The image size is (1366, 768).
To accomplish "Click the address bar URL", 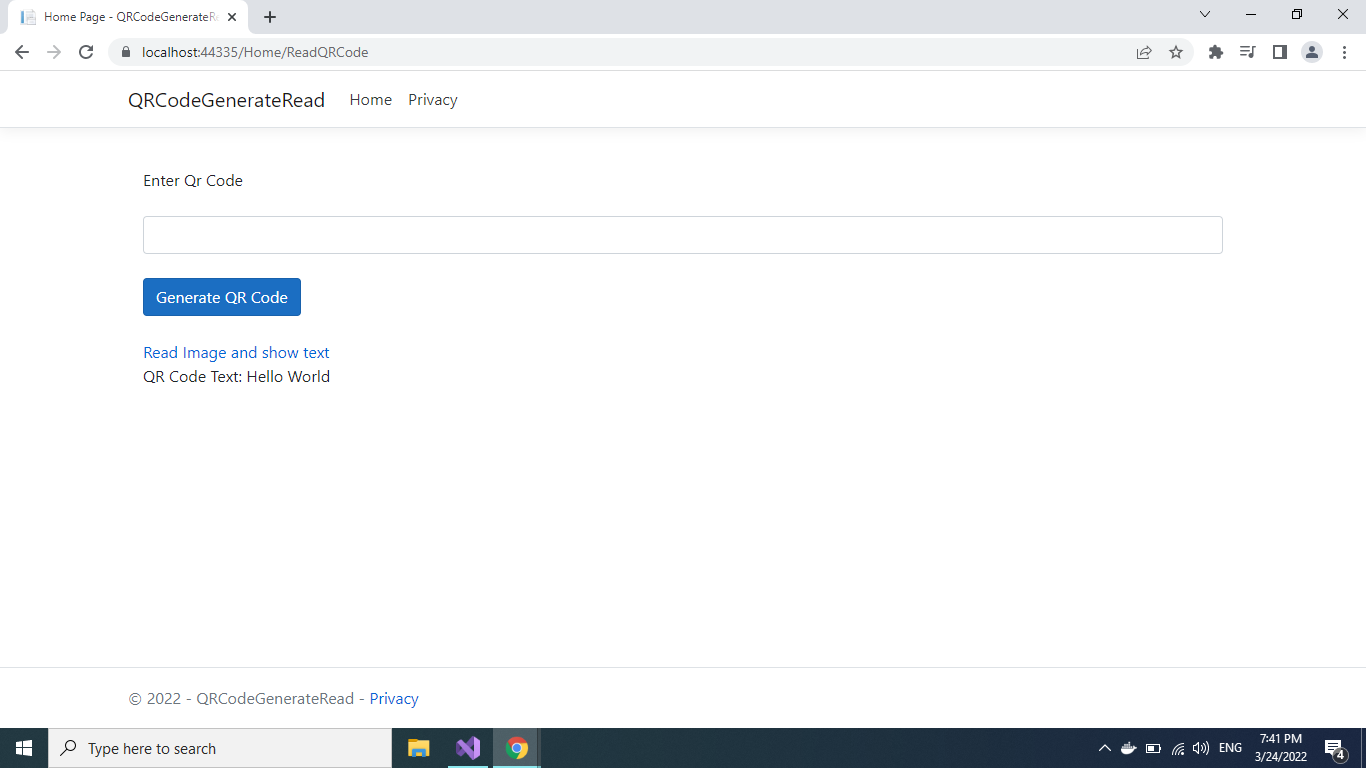I will coord(255,52).
